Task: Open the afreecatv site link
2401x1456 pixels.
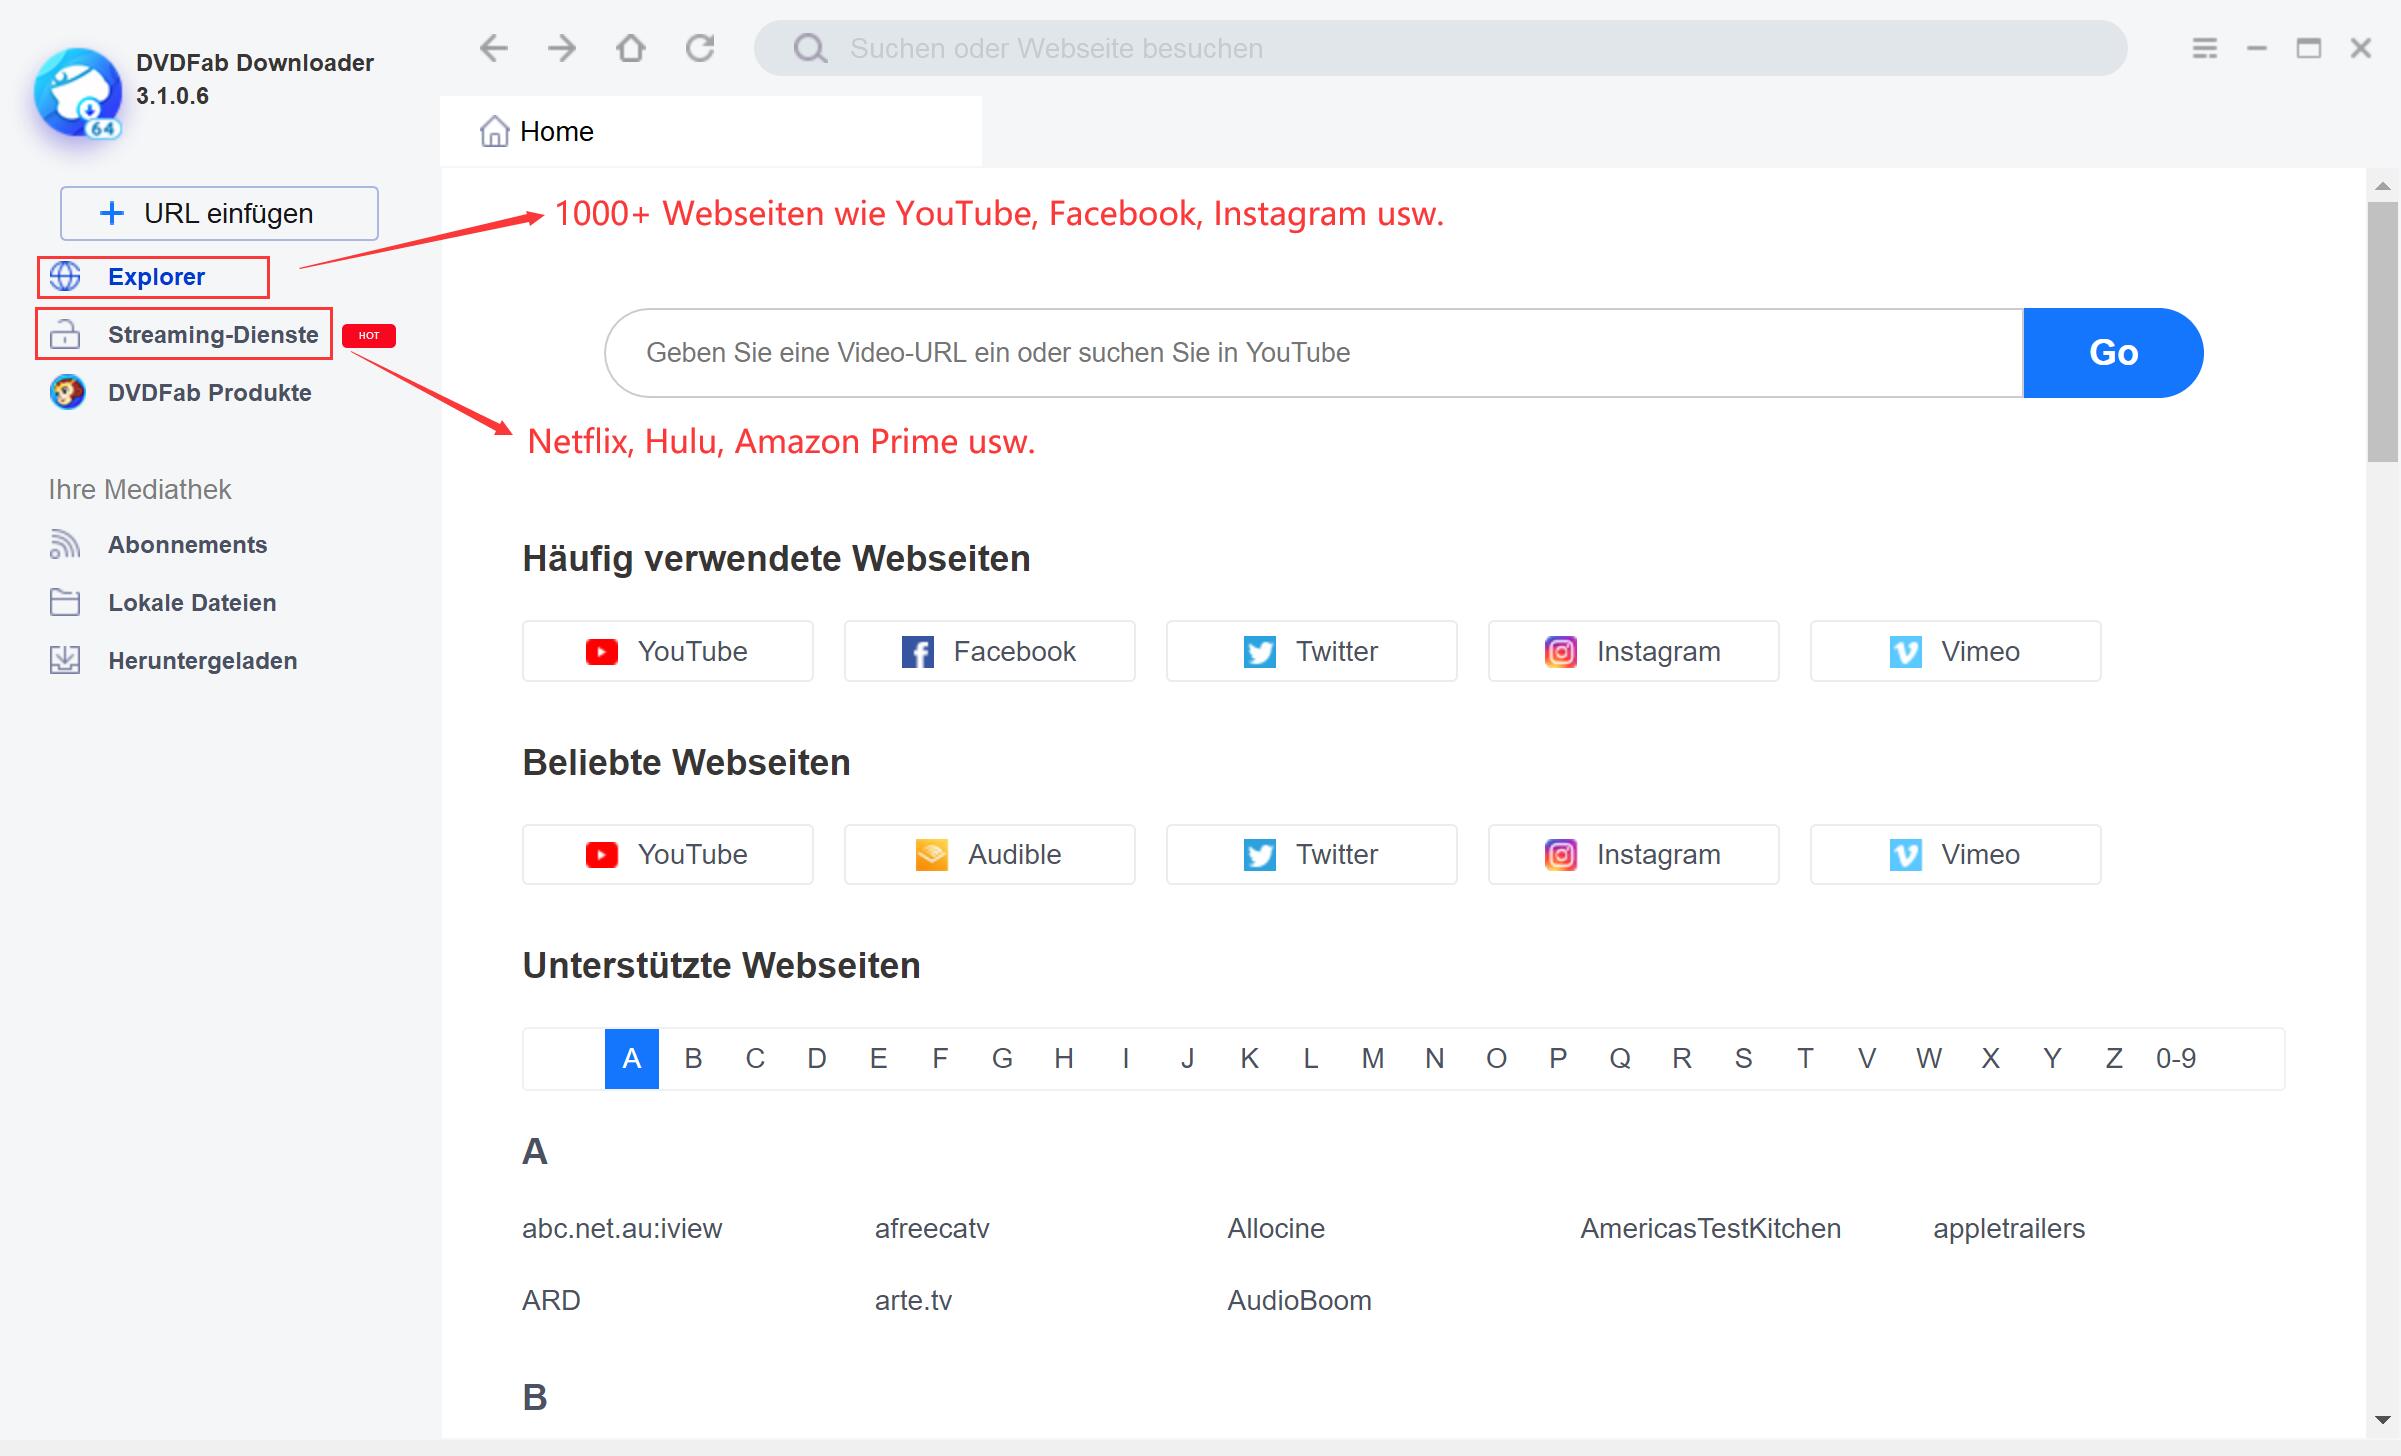Action: [932, 1228]
